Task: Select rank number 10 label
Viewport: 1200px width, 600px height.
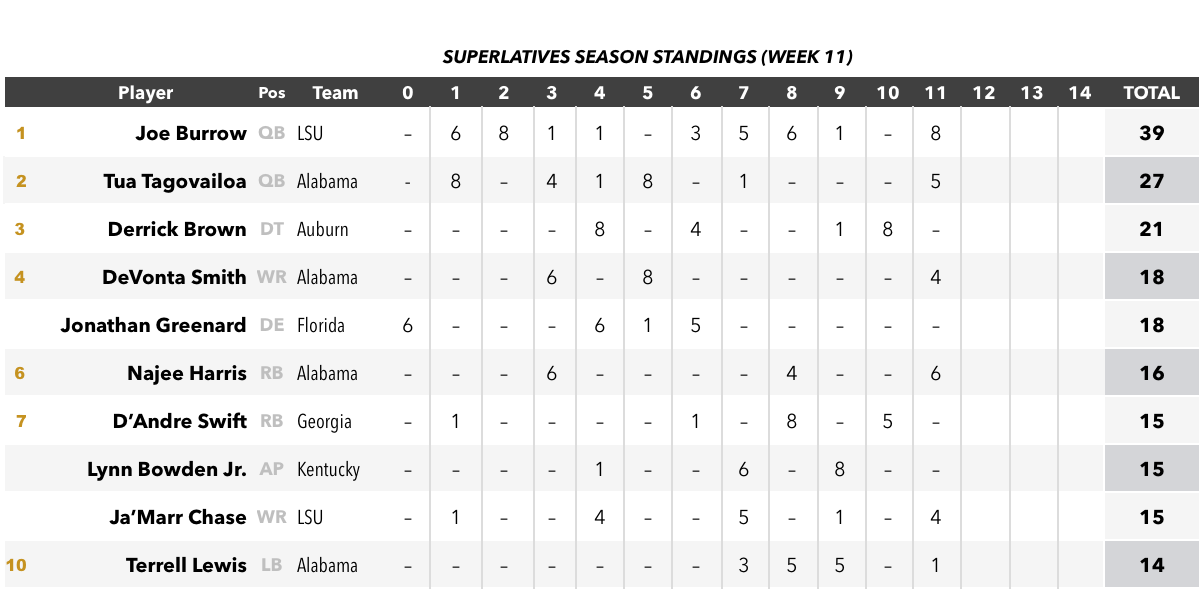Action: coord(16,565)
